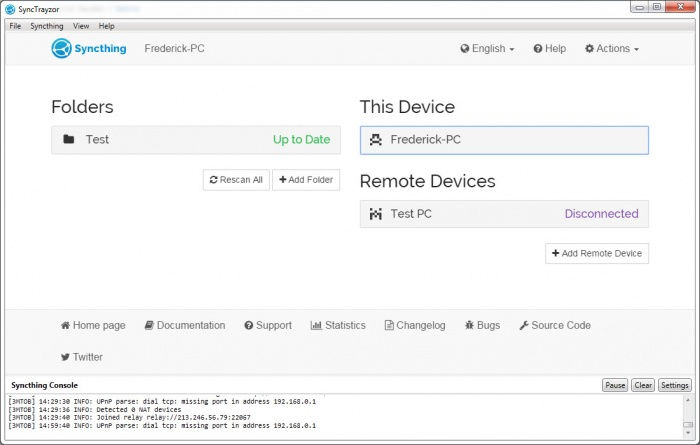
Task: Clear the Syncthing console
Action: click(643, 385)
